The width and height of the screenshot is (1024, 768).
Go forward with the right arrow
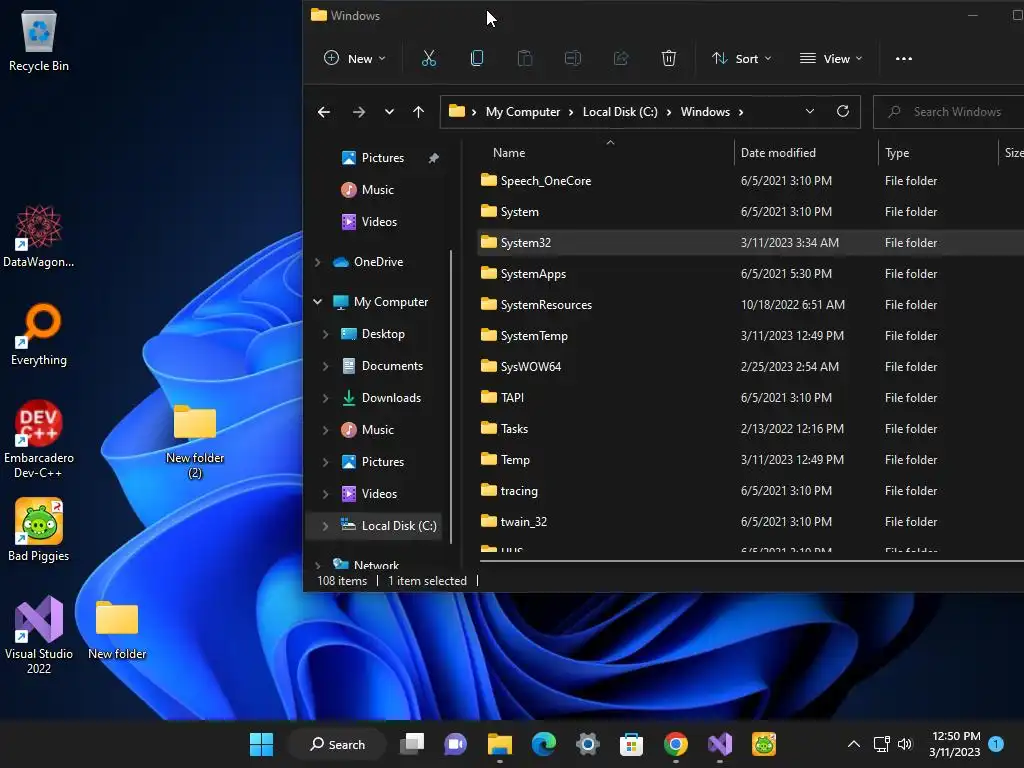[x=359, y=112]
